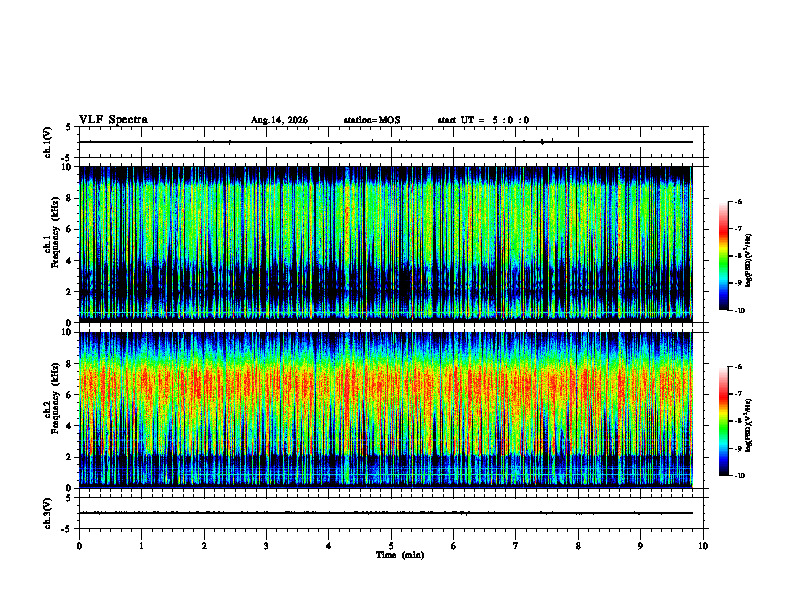Viewport: 792px width, 612px height.
Task: Click time axis tick label "1"
Action: [x=141, y=546]
